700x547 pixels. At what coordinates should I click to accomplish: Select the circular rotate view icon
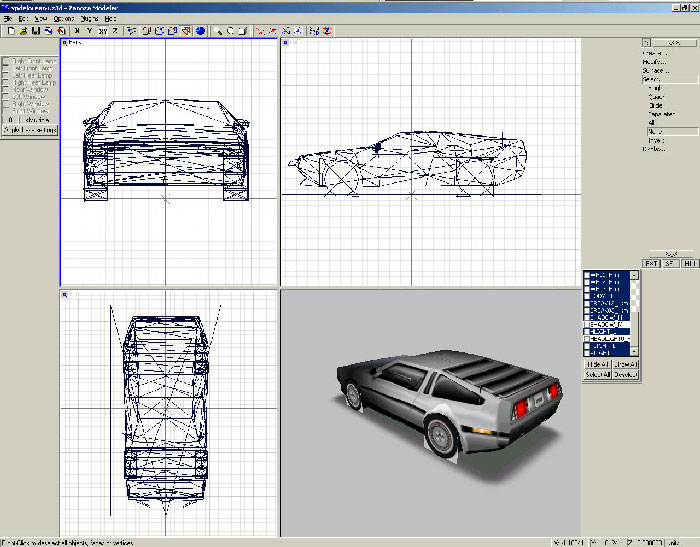[230, 31]
